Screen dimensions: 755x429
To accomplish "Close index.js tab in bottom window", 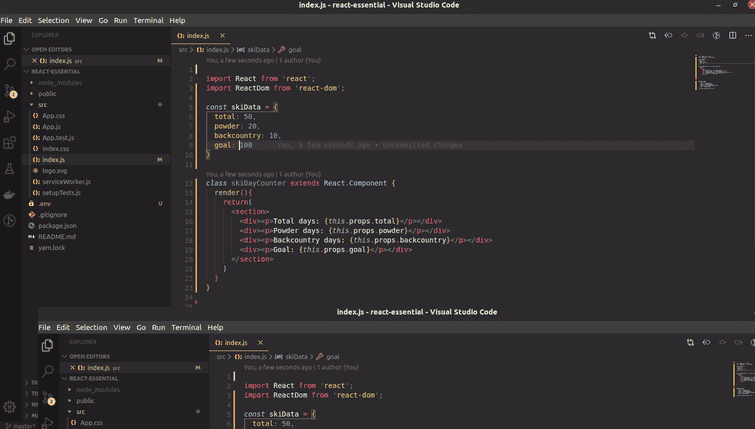I will (x=260, y=342).
